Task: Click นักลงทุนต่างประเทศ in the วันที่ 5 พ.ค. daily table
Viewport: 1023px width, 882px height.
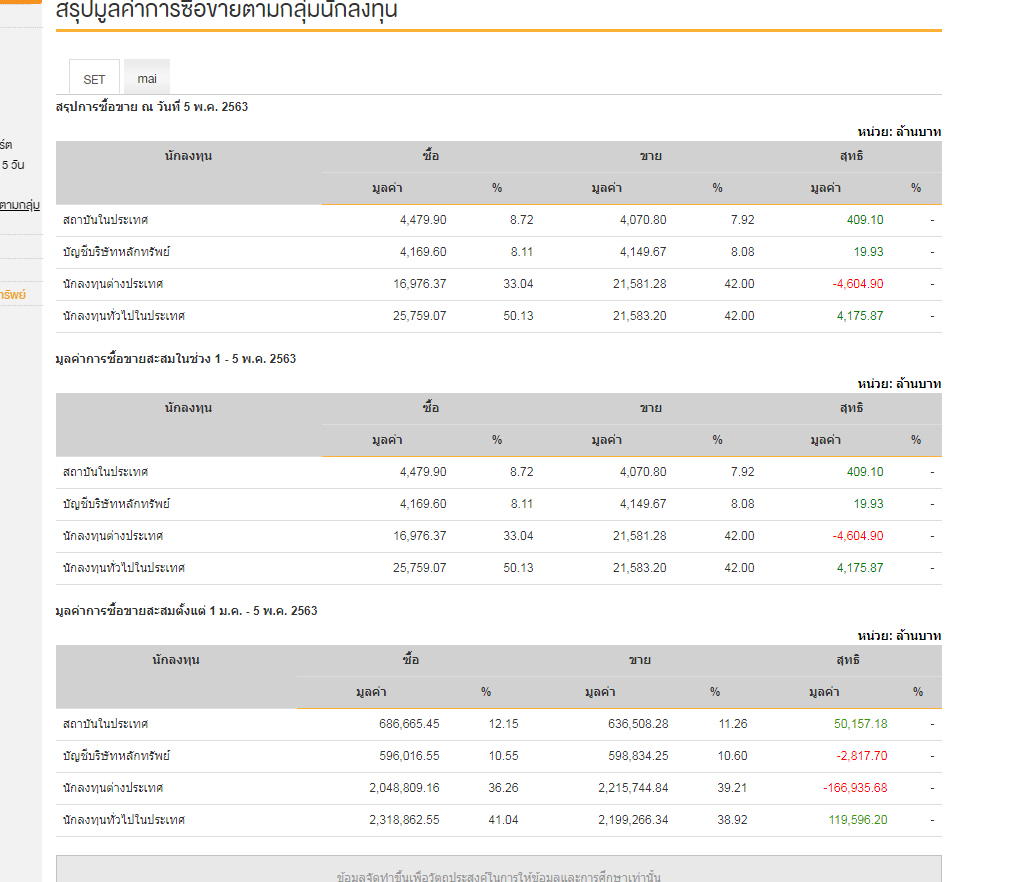Action: pos(113,284)
